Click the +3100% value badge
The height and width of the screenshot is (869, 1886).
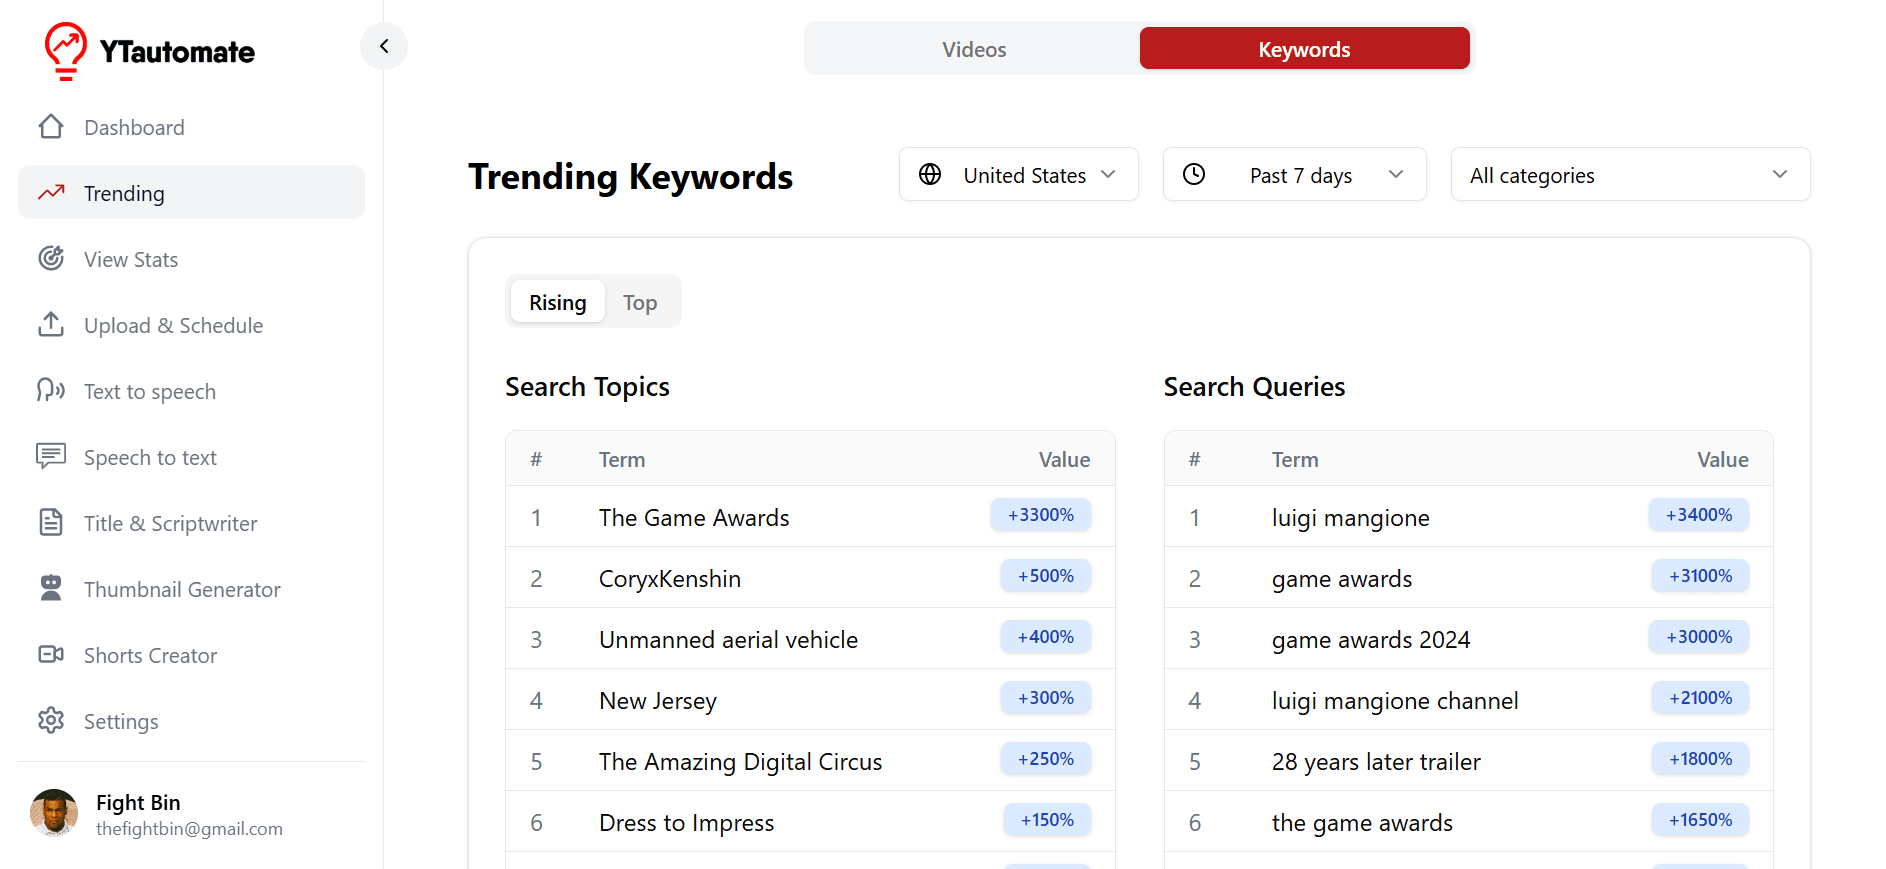coord(1700,575)
